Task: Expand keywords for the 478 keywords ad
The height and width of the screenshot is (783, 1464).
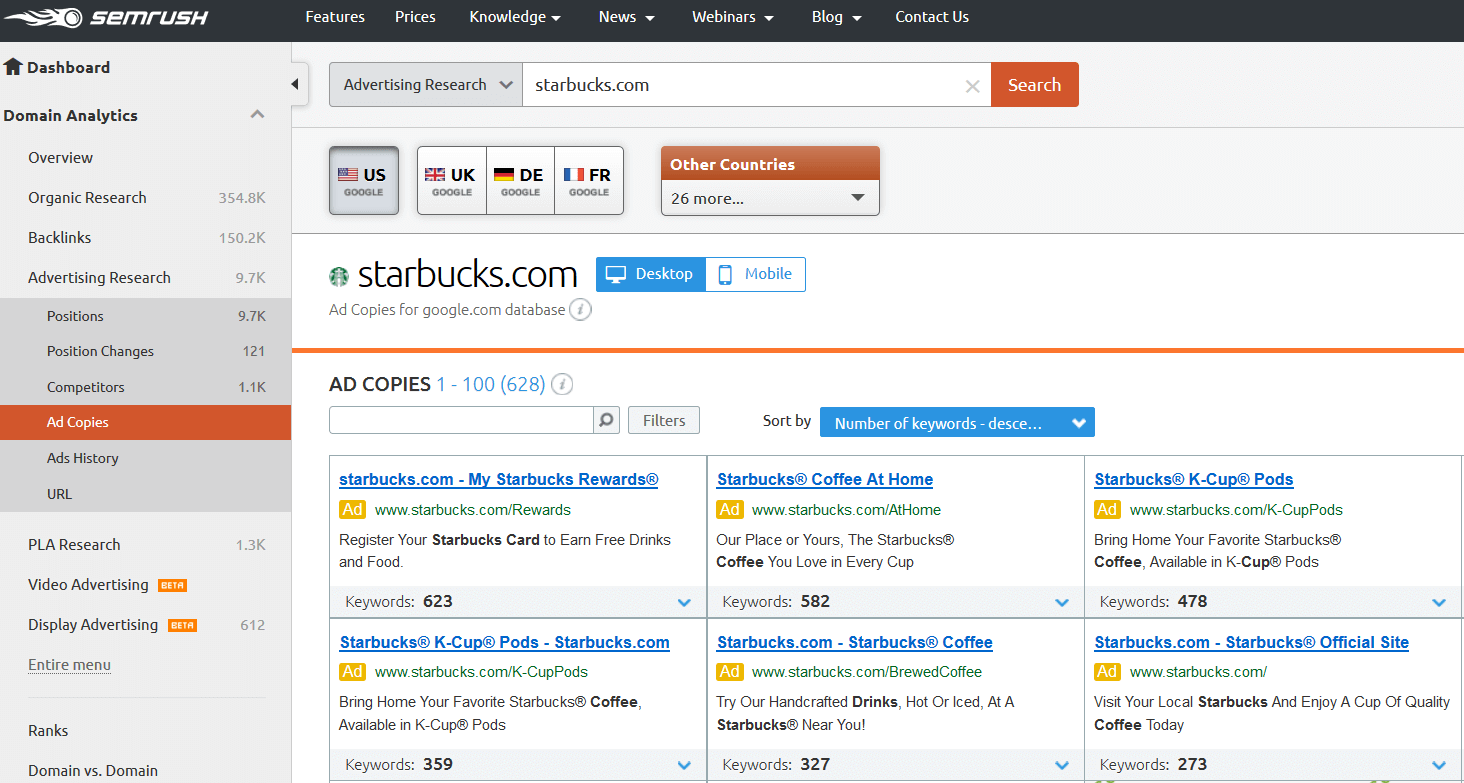Action: (1439, 602)
